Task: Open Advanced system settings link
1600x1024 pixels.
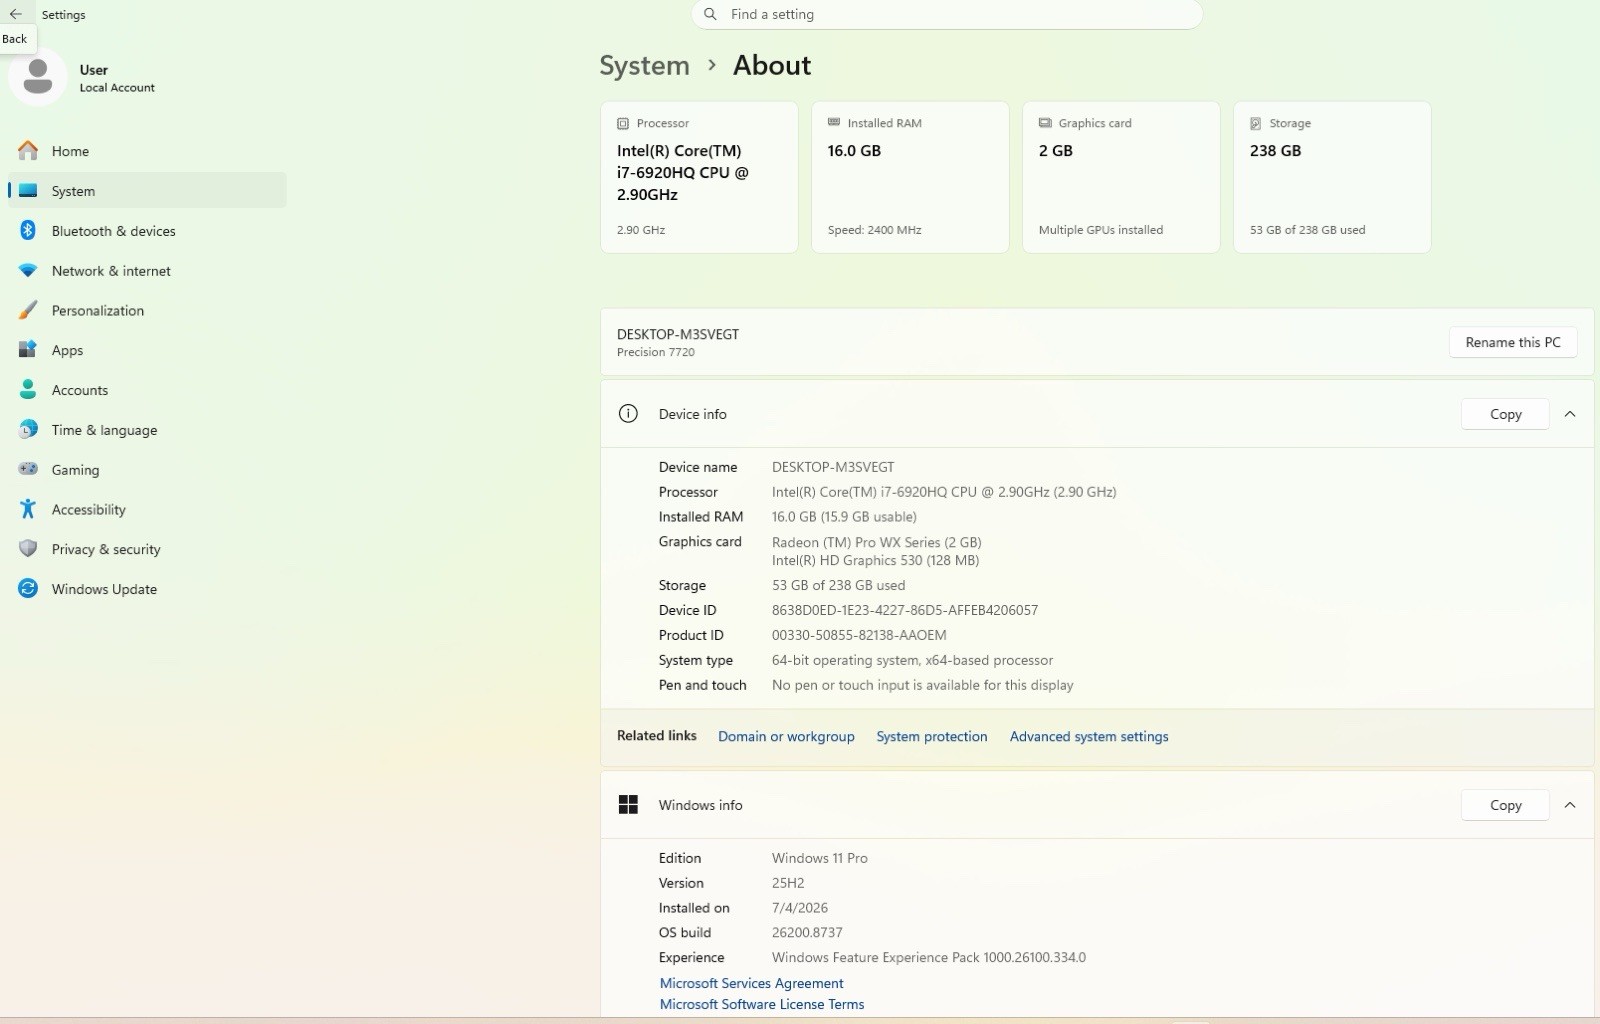Action: point(1089,737)
